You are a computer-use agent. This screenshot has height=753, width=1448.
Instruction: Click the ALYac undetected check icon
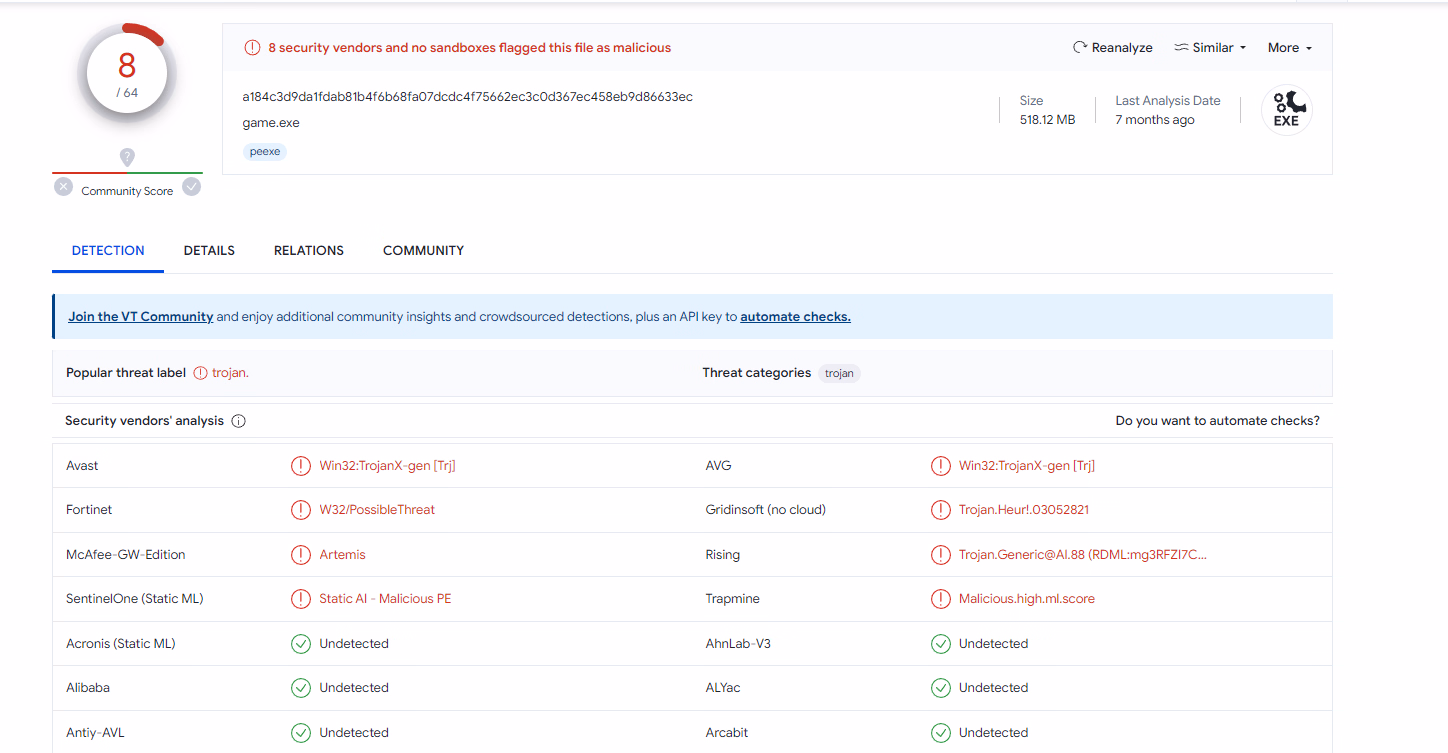point(940,688)
